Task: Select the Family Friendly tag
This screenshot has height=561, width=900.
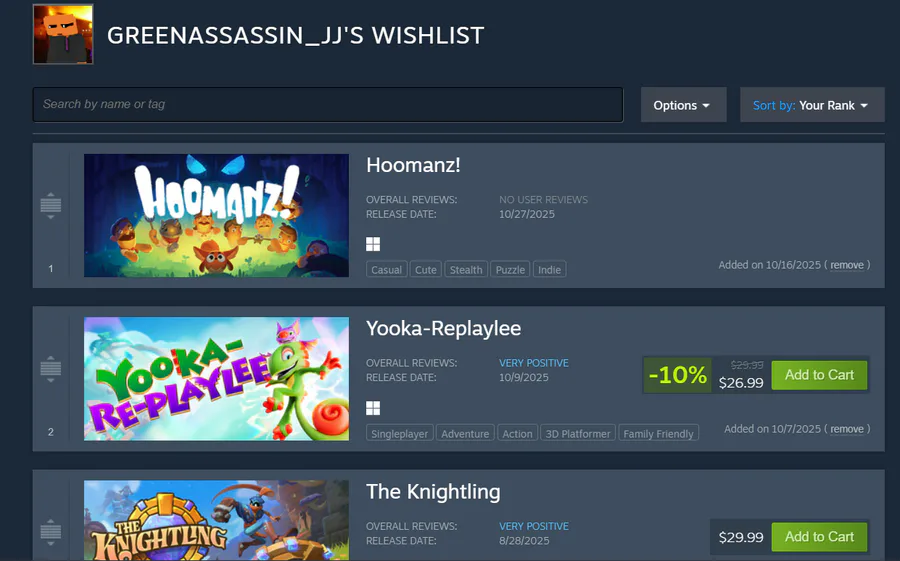Action: pyautogui.click(x=658, y=434)
